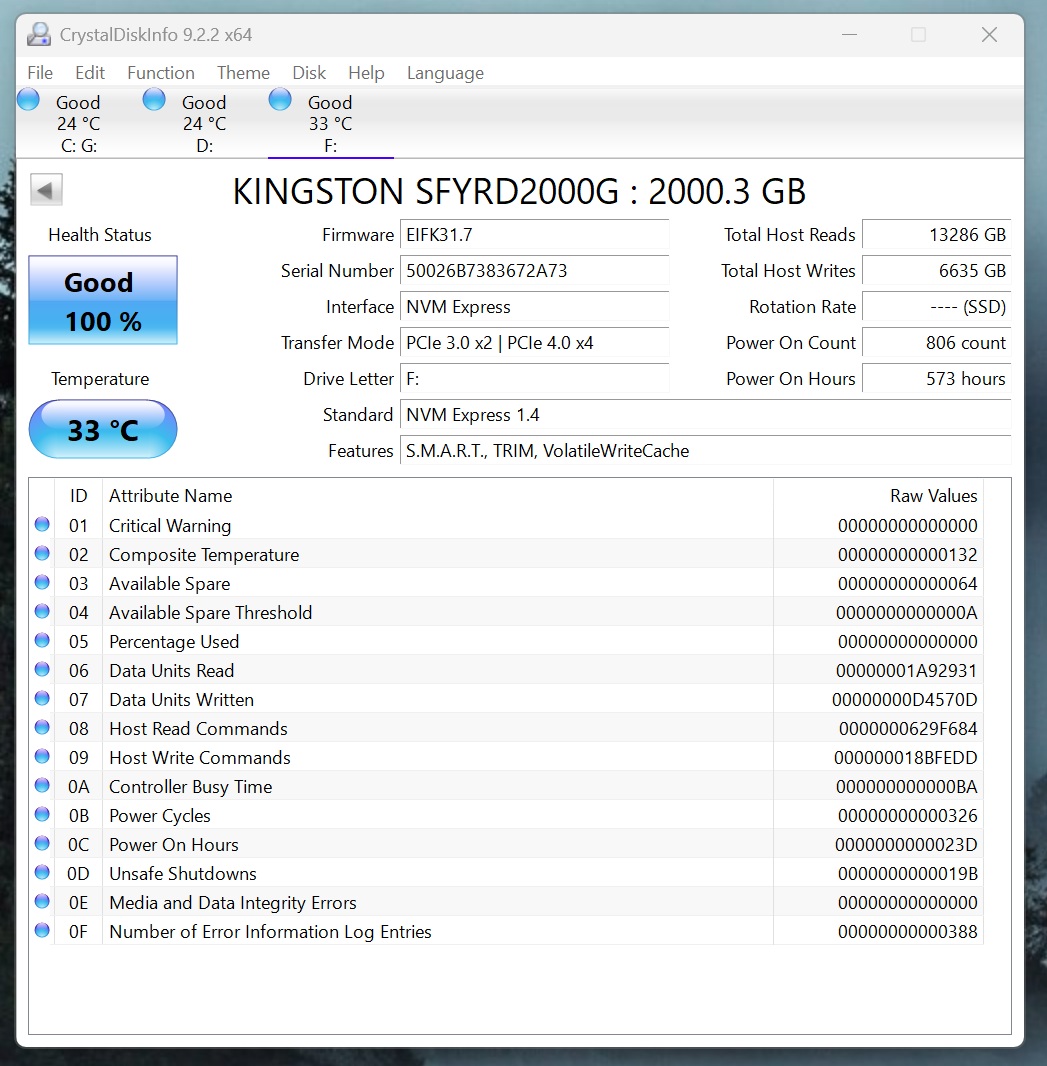Select the Controller Busy Time attribute name

[x=190, y=787]
